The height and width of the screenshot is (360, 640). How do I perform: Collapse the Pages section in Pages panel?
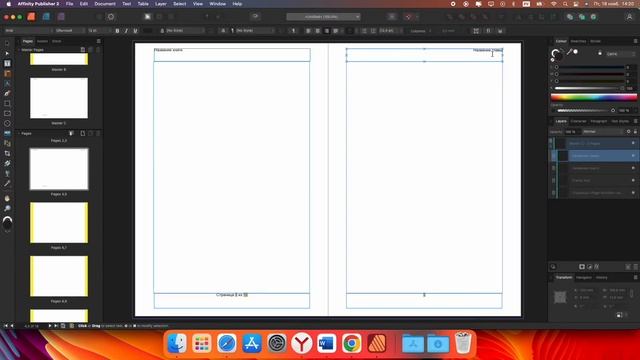click(18, 133)
